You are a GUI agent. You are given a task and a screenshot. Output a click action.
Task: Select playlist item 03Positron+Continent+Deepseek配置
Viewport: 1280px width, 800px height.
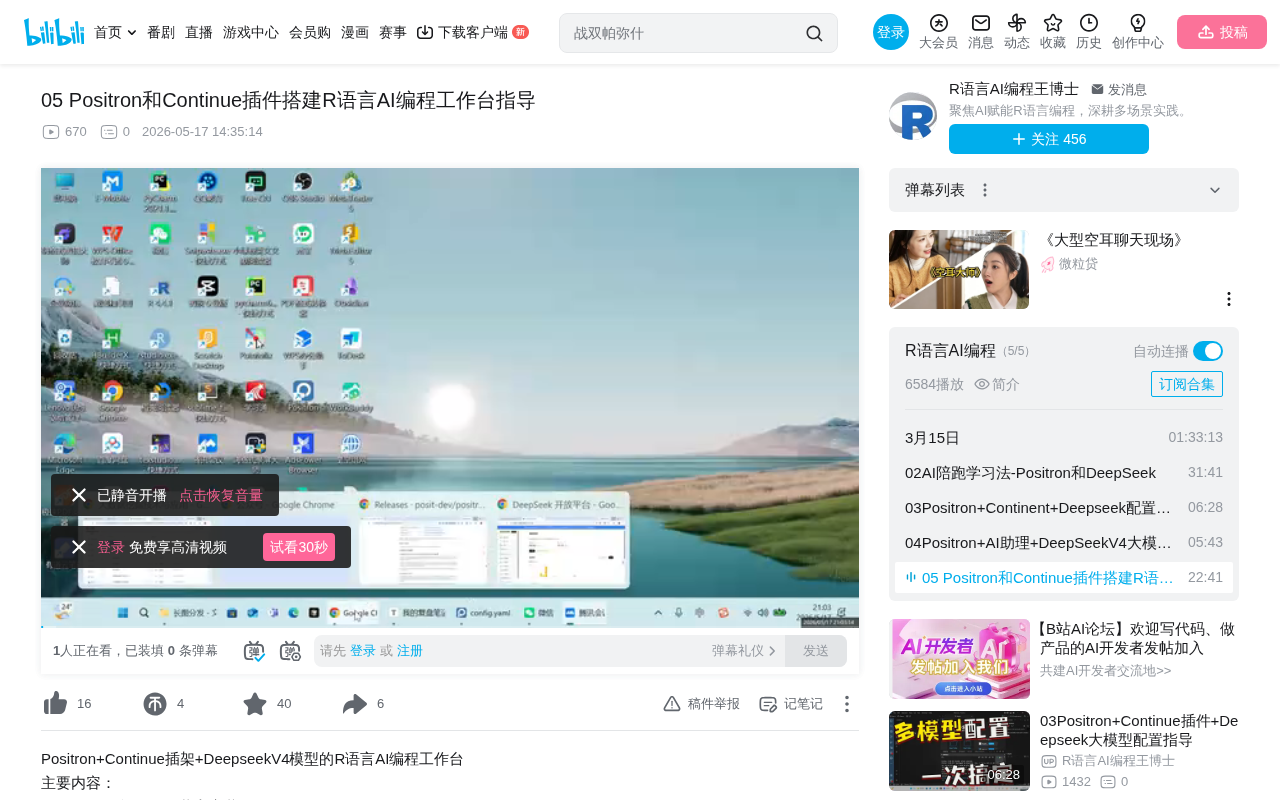pyautogui.click(x=1064, y=507)
